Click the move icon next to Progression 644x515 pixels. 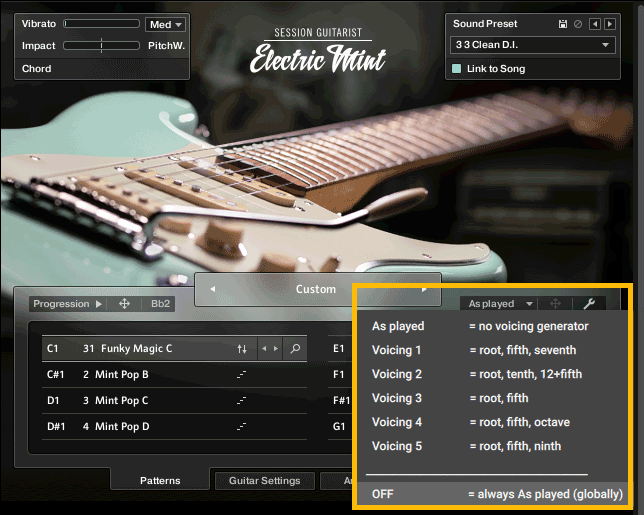(x=124, y=304)
